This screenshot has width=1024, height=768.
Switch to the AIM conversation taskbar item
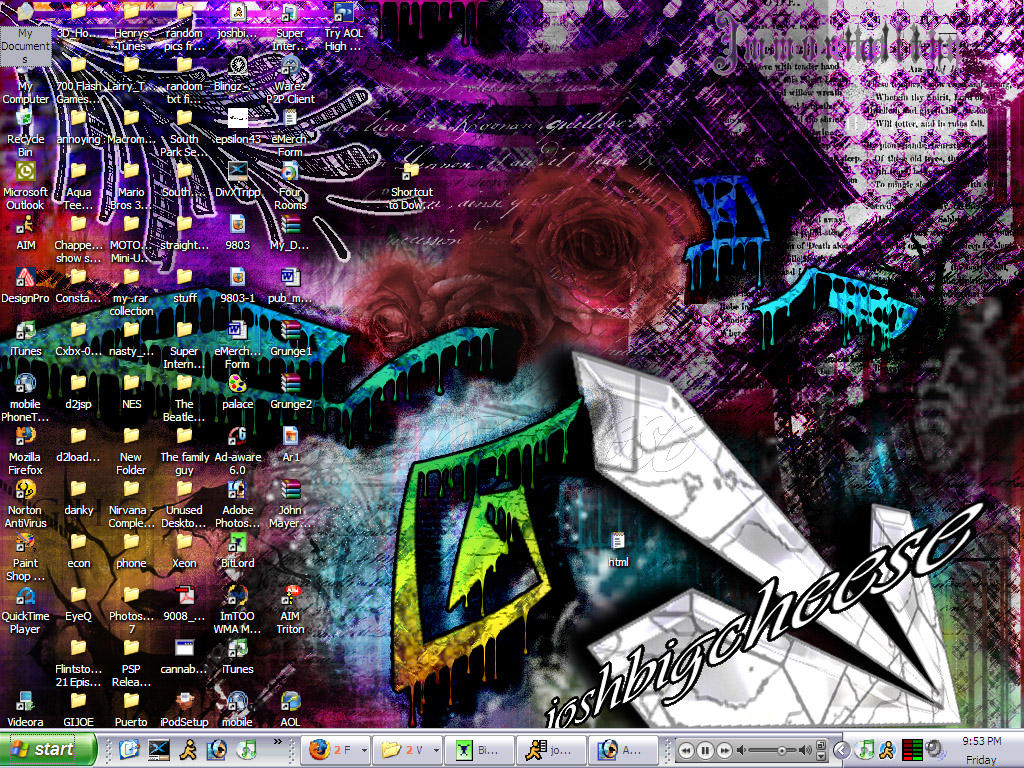550,749
